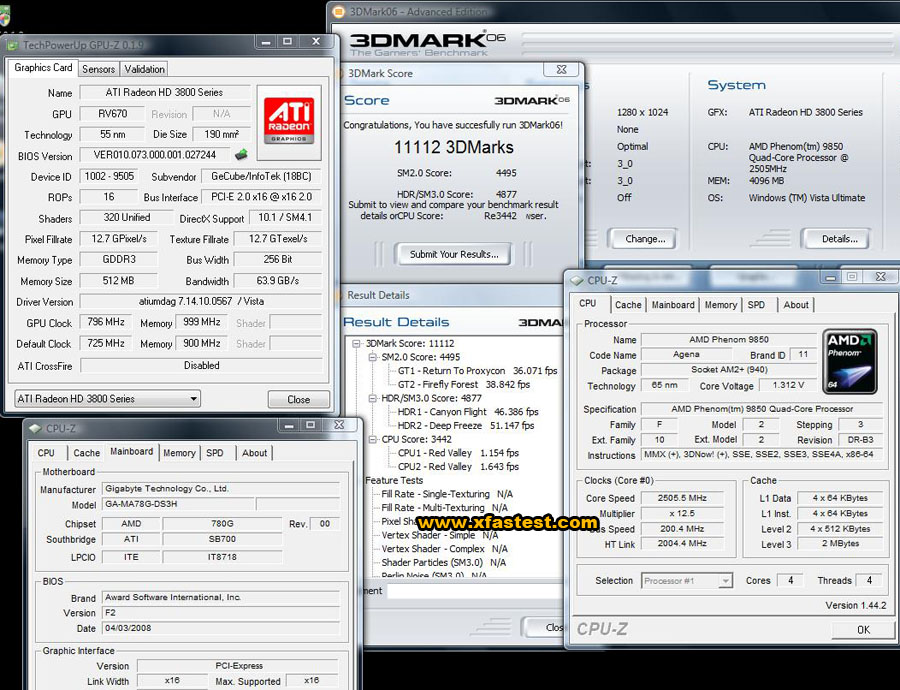Click Details... button in System section
The height and width of the screenshot is (690, 900).
point(839,239)
